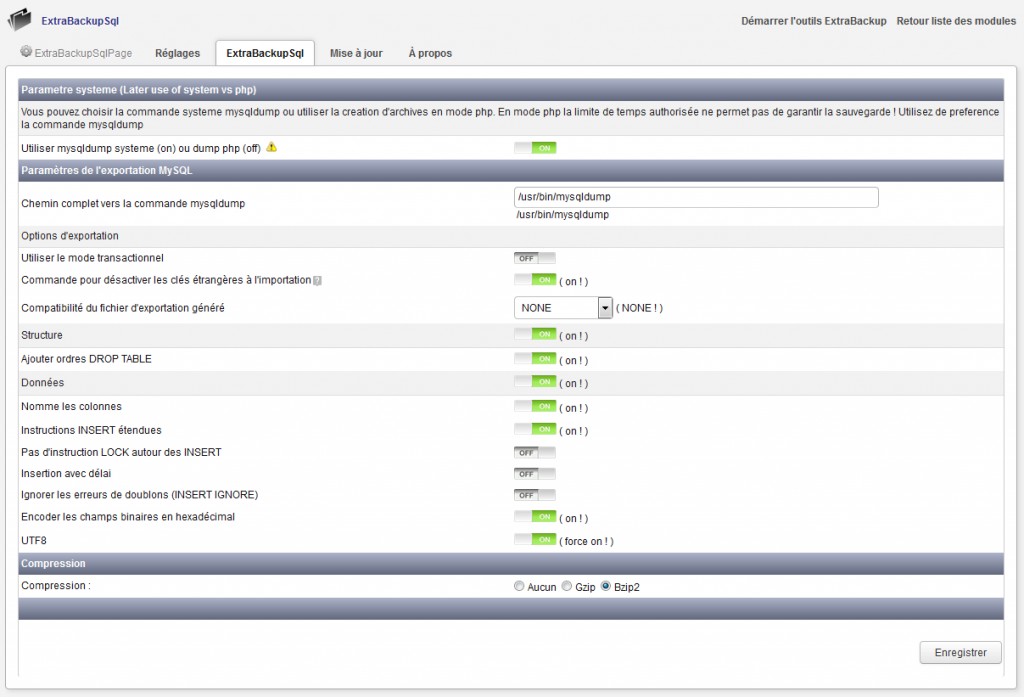Click the Paramètres de l'exportation MySQL header
1024x697 pixels.
(511, 170)
